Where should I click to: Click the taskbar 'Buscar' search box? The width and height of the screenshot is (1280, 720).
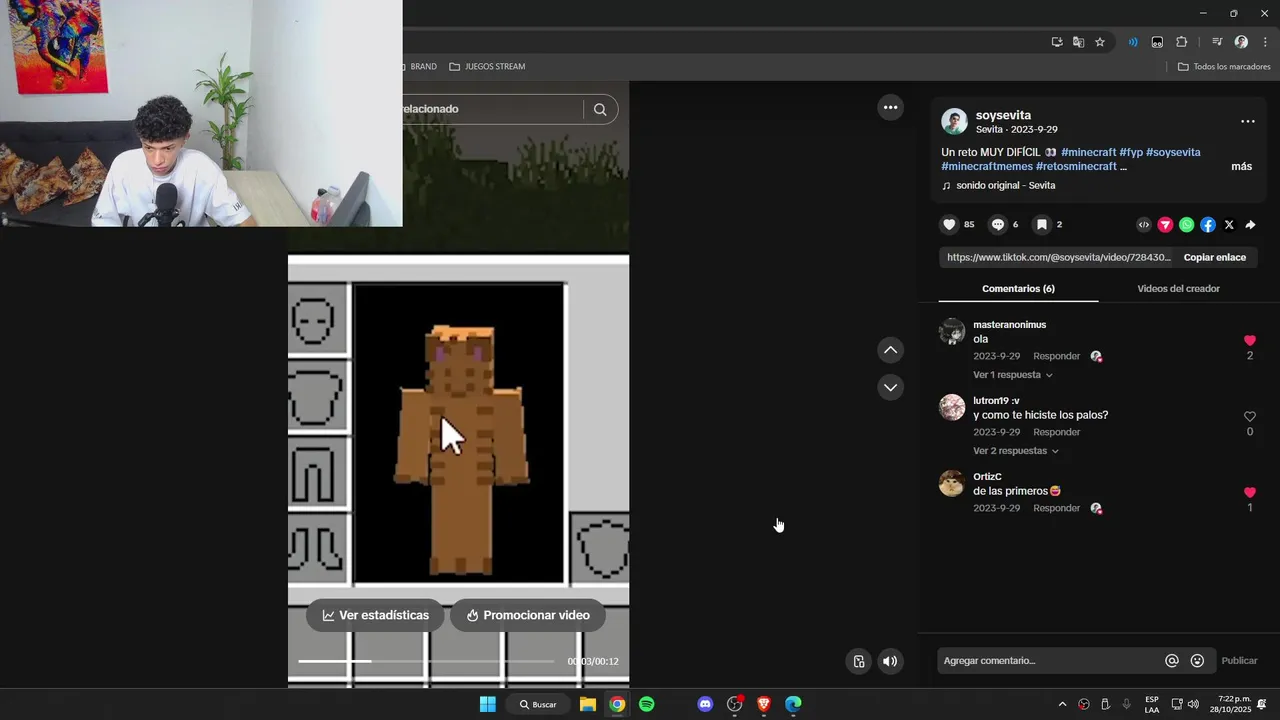coord(538,704)
